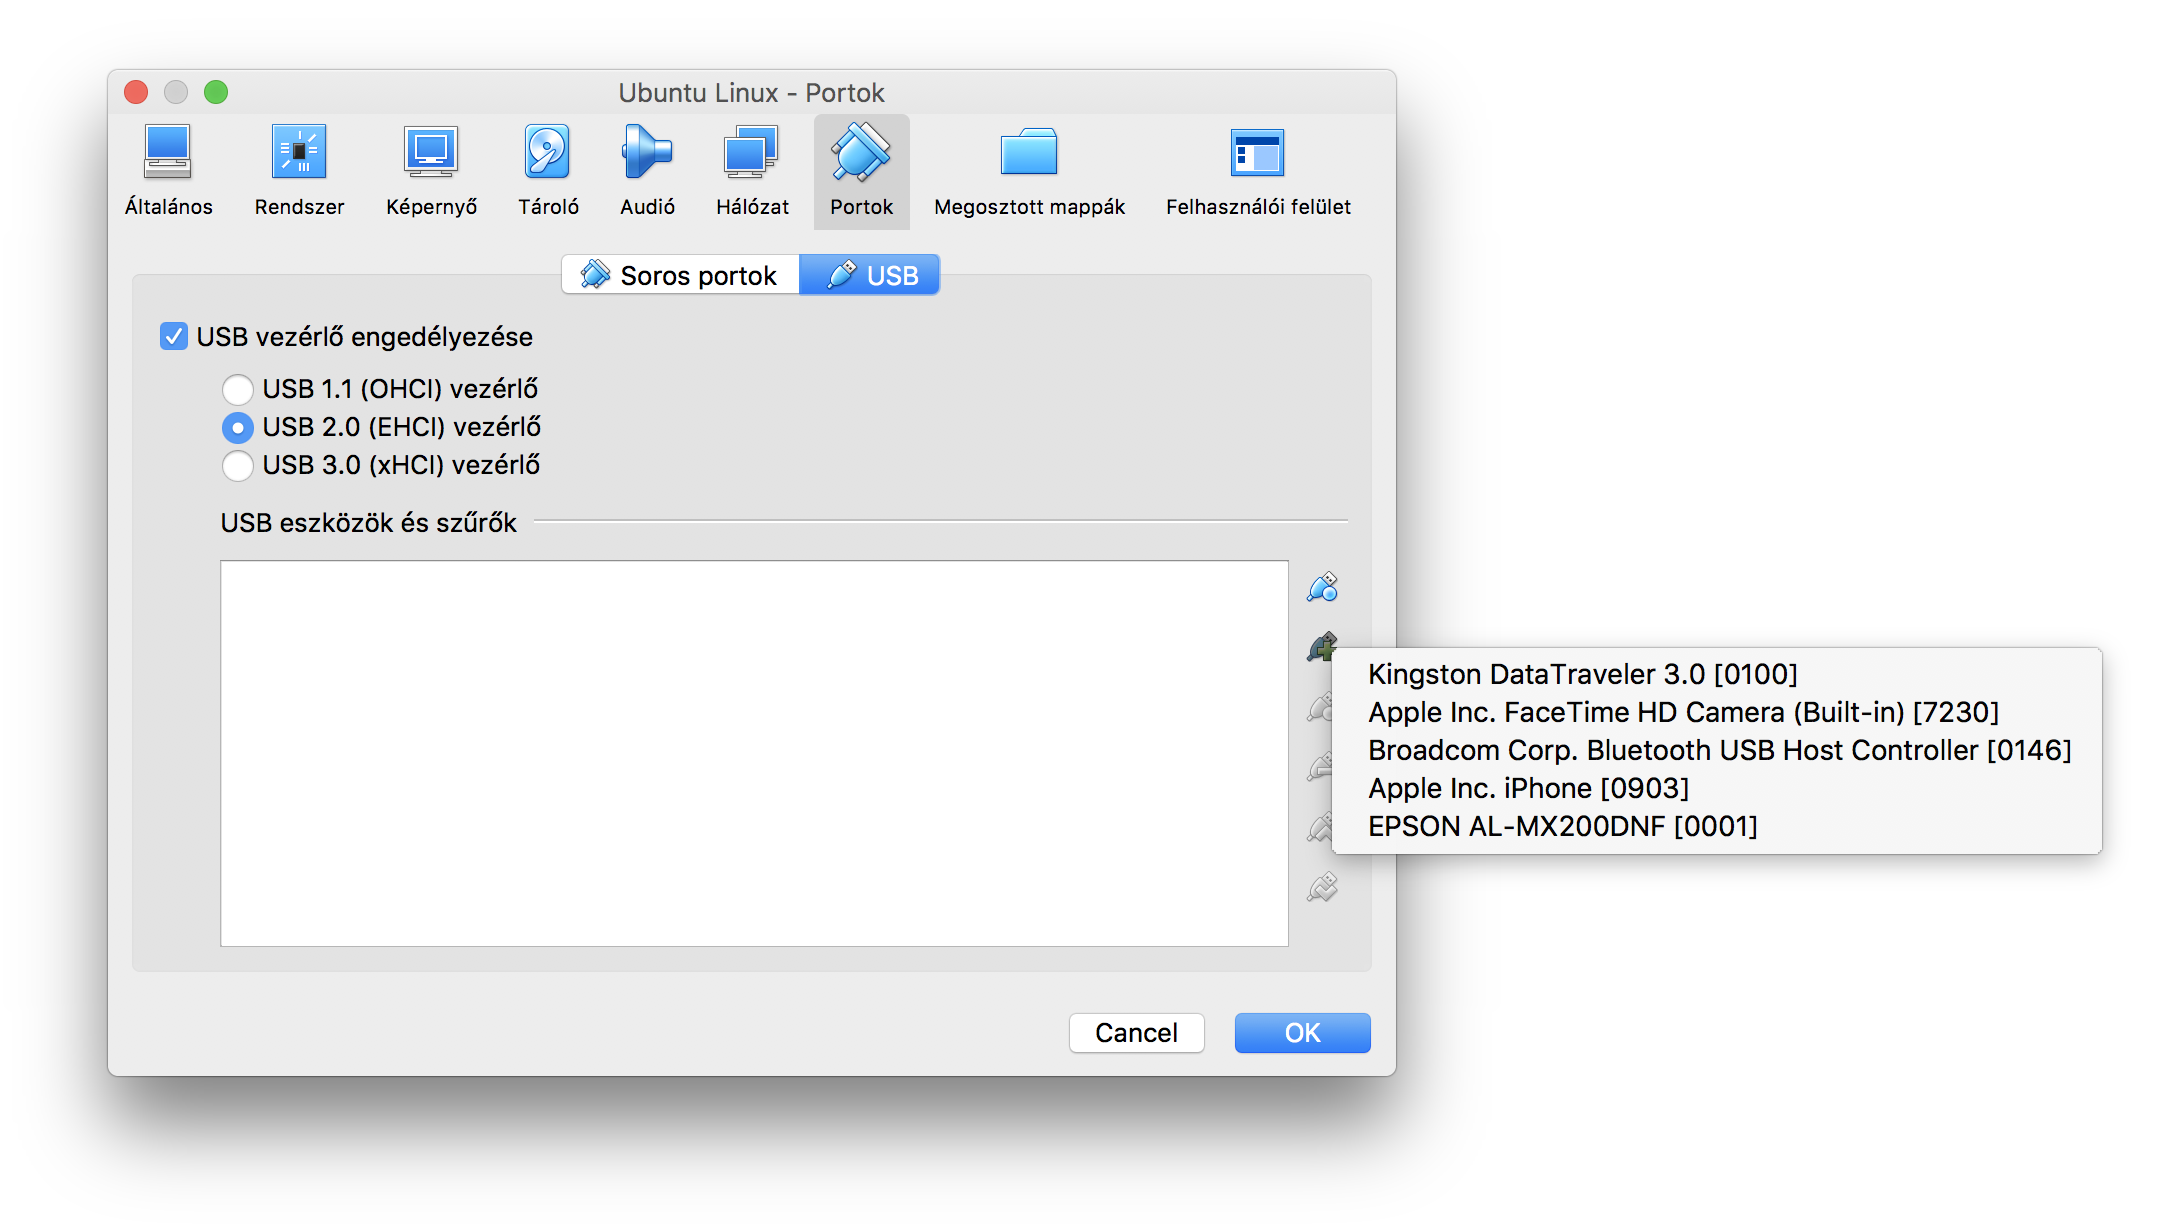Screen dimensions: 2172x1224
Task: Open the Audió settings section
Action: (647, 172)
